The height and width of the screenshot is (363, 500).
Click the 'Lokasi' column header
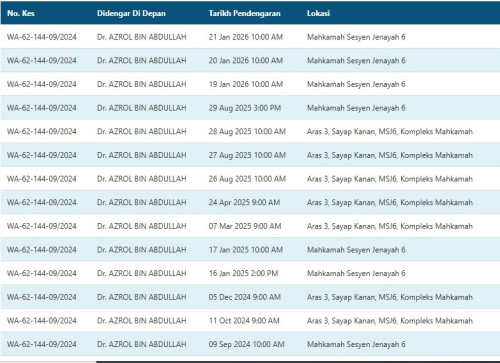click(318, 13)
